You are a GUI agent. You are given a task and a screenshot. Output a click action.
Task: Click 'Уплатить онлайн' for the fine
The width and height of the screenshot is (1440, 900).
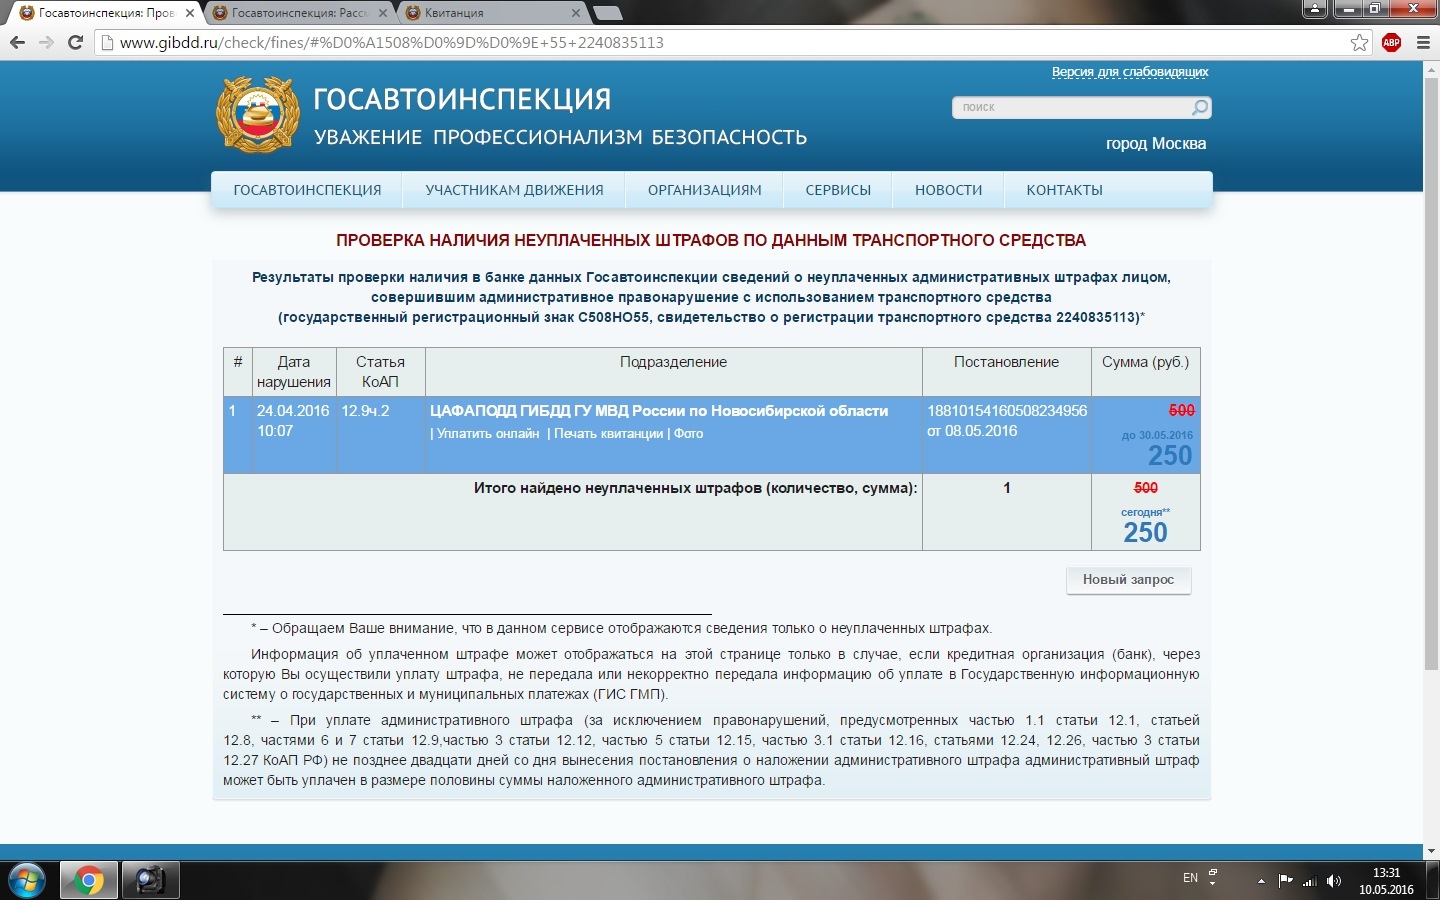pos(488,434)
